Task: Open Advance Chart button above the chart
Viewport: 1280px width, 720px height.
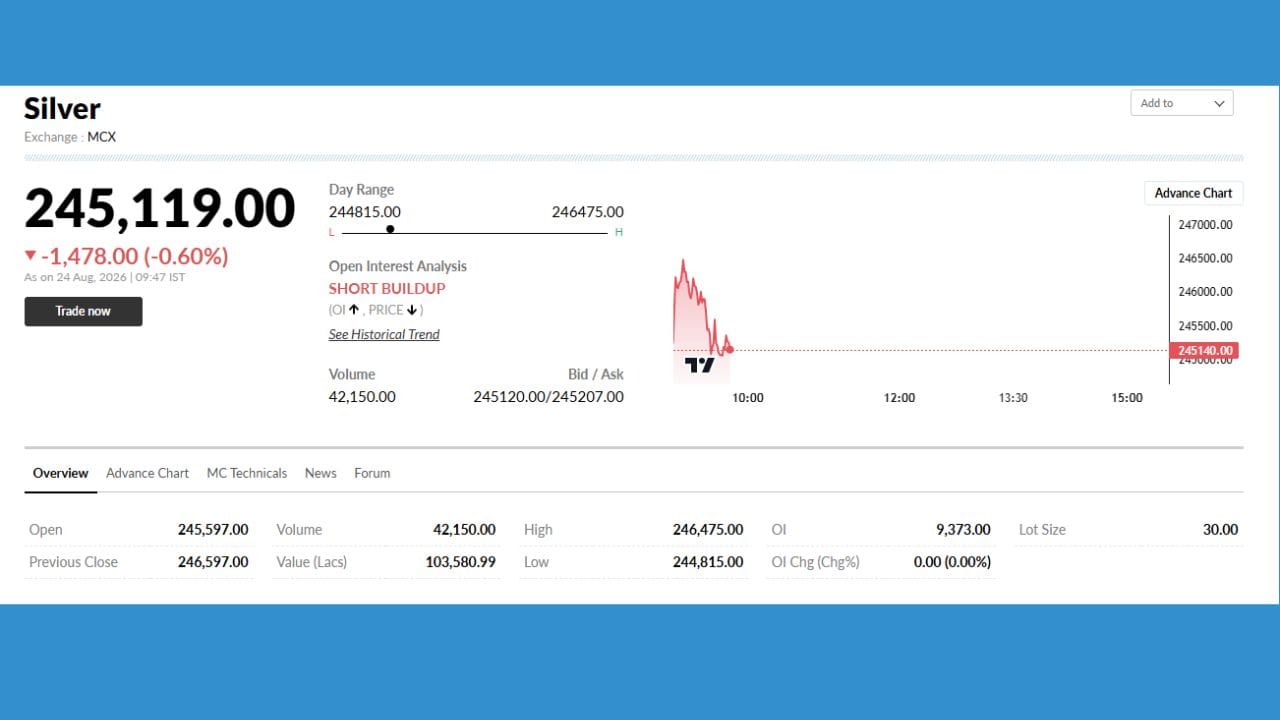Action: [1193, 193]
